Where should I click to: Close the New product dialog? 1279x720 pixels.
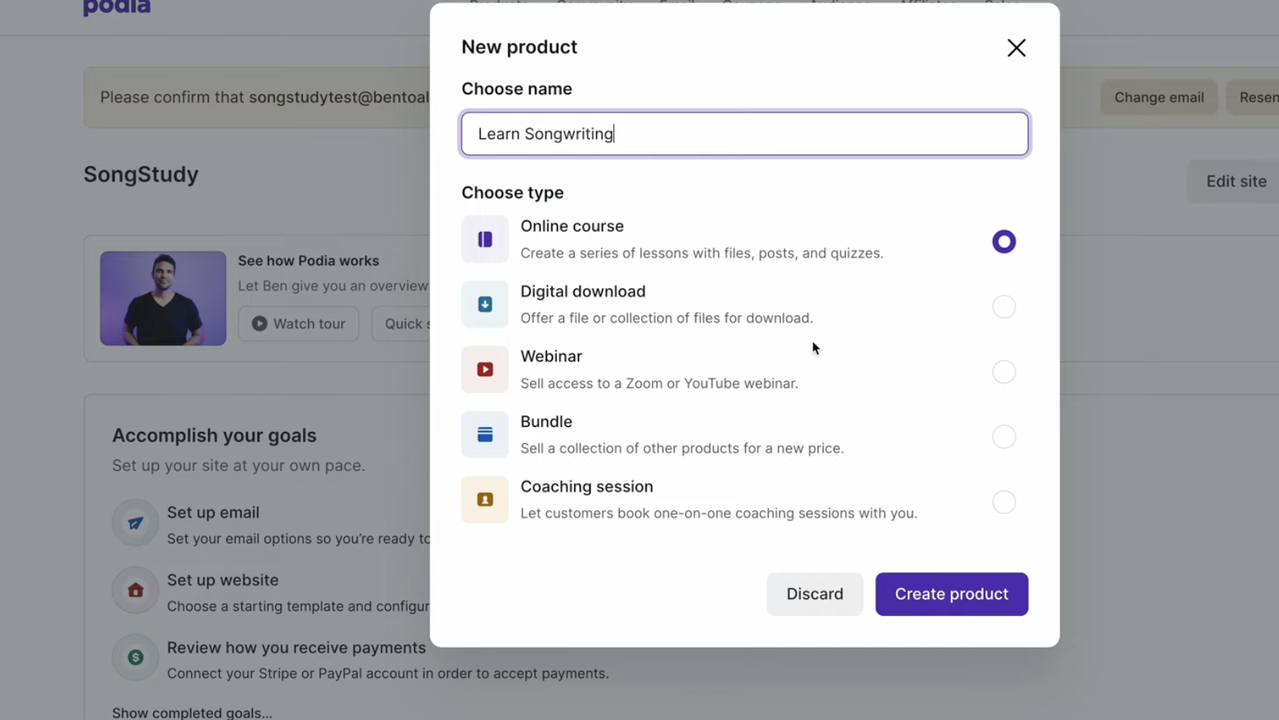(1016, 48)
